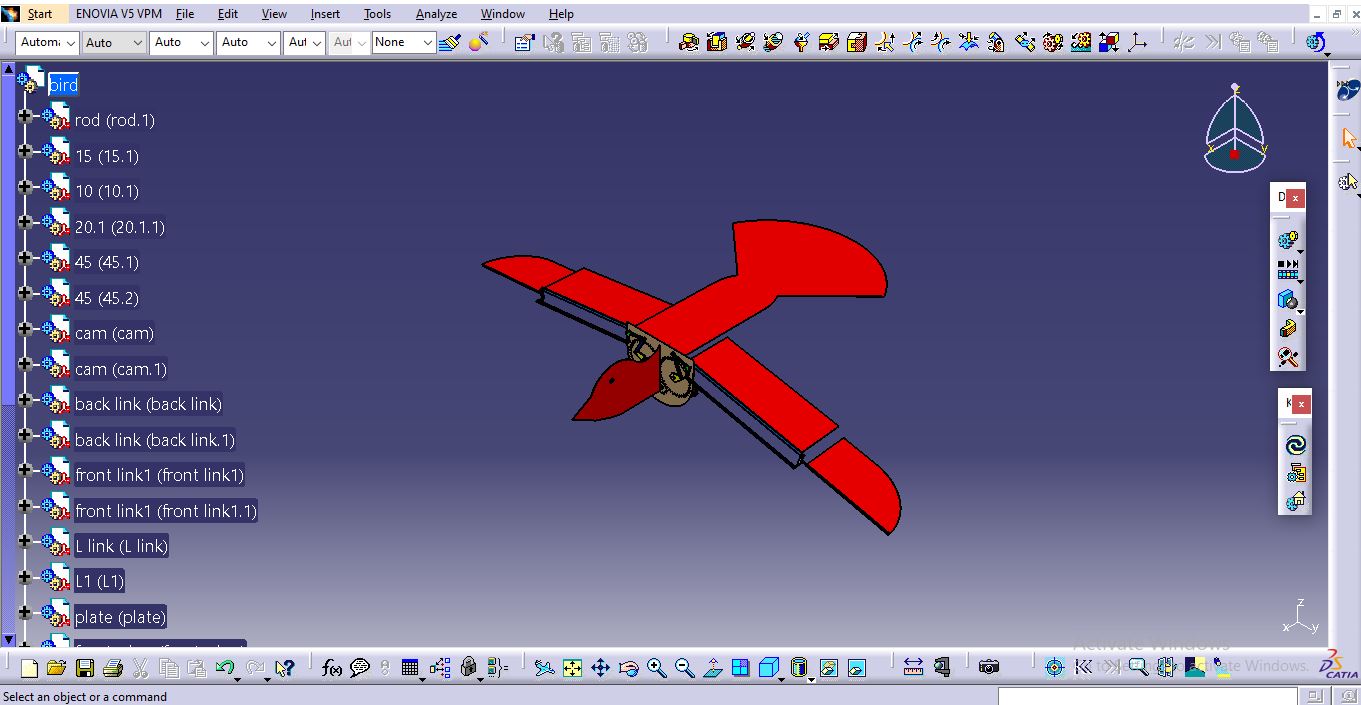Image resolution: width=1361 pixels, height=705 pixels.
Task: Click the Simulation icon in floating D toolbar
Action: pos(1288,240)
